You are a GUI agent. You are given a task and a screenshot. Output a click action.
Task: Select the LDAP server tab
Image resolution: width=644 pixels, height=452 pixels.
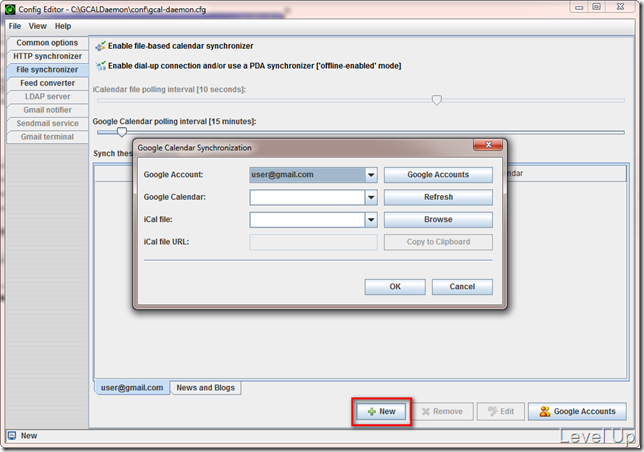click(47, 96)
